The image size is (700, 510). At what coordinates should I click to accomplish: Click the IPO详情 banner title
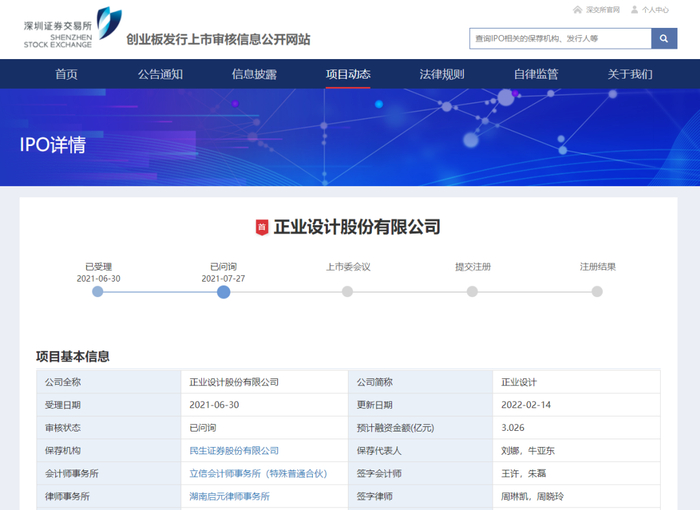pos(53,145)
